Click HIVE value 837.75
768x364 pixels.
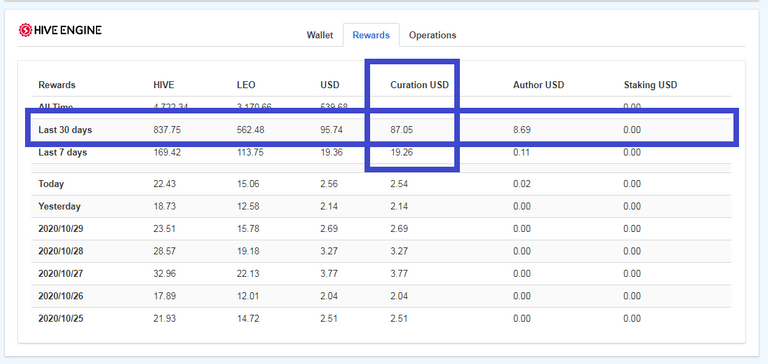tap(166, 130)
